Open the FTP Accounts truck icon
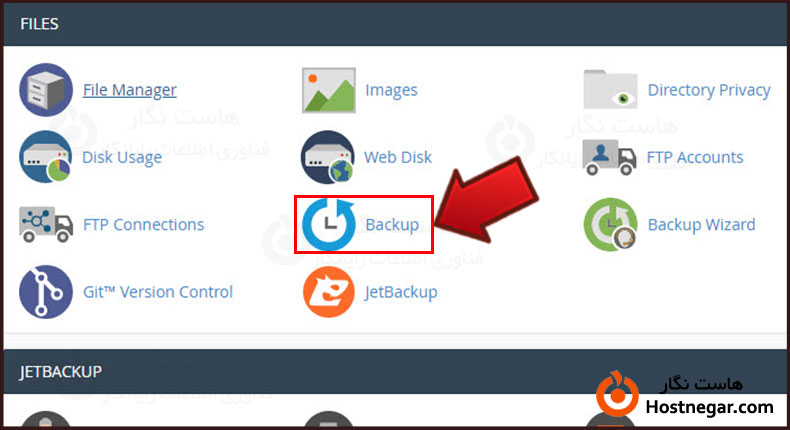The height and width of the screenshot is (430, 790). [609, 157]
